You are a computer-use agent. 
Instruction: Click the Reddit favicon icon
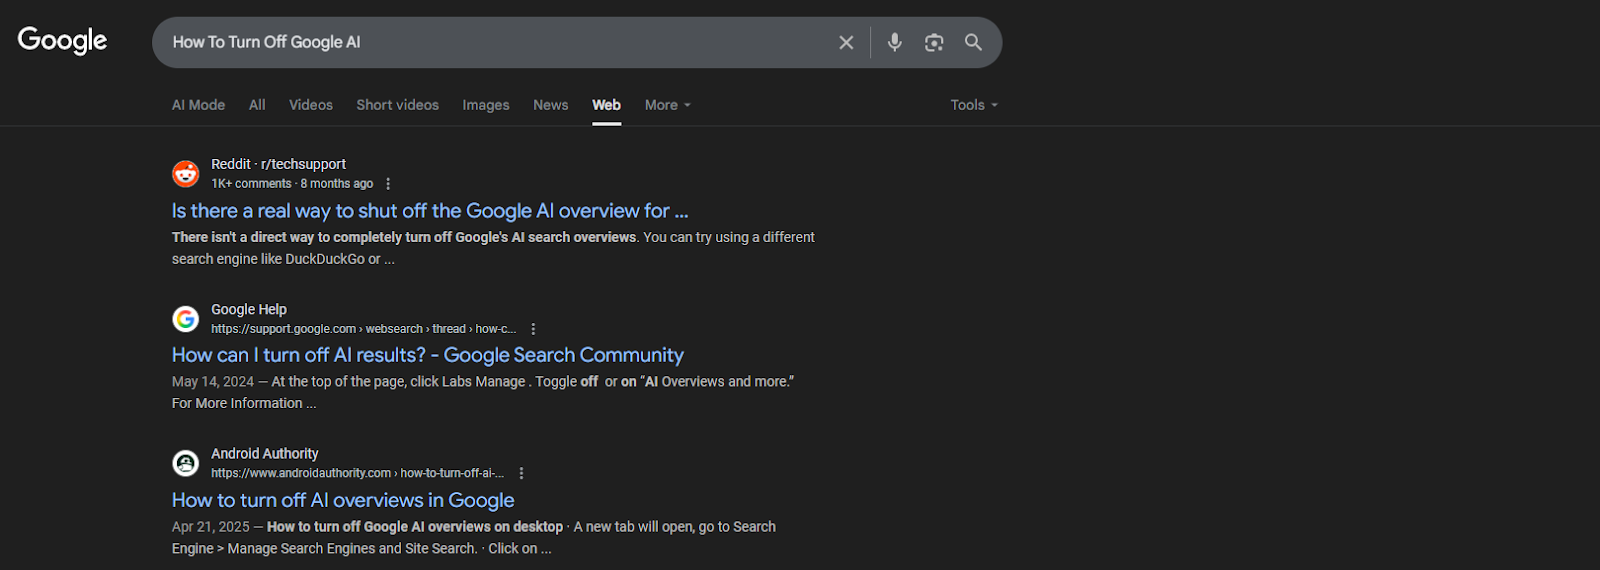tap(186, 174)
